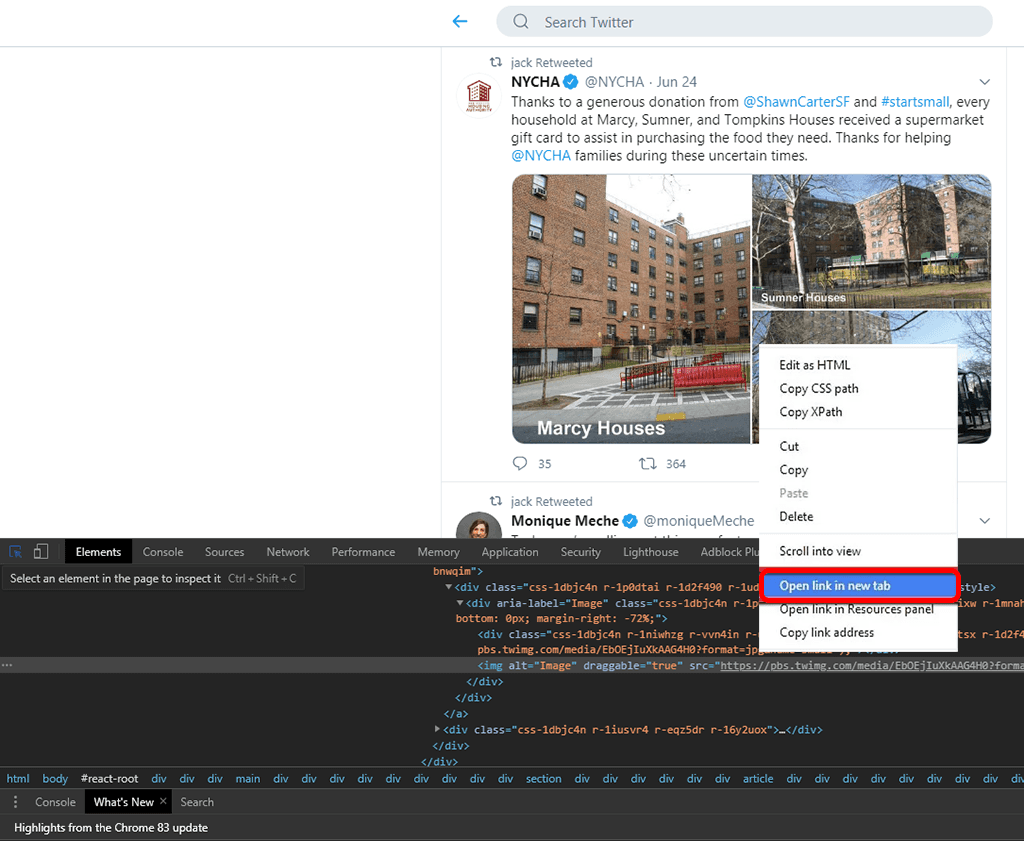Select the closing </a> tag line
This screenshot has height=841, width=1024.
click(x=455, y=714)
